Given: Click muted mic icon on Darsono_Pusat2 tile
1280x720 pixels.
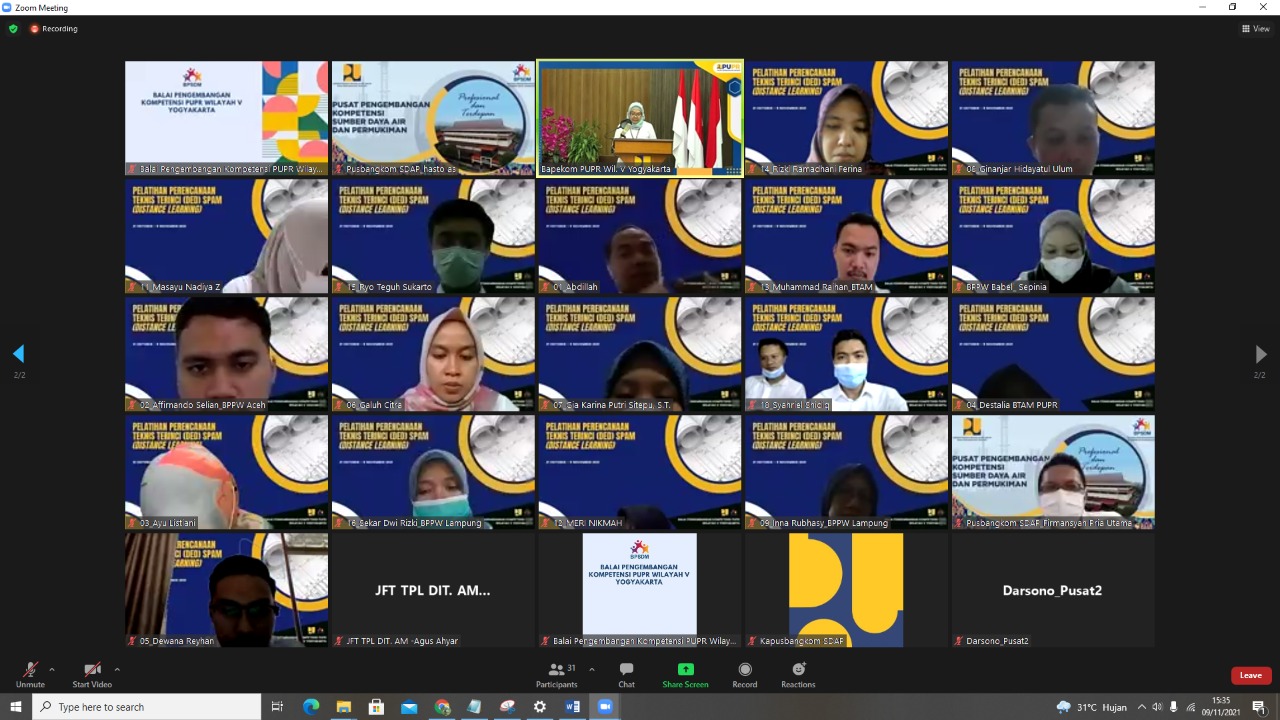Looking at the screenshot, I should (x=959, y=641).
